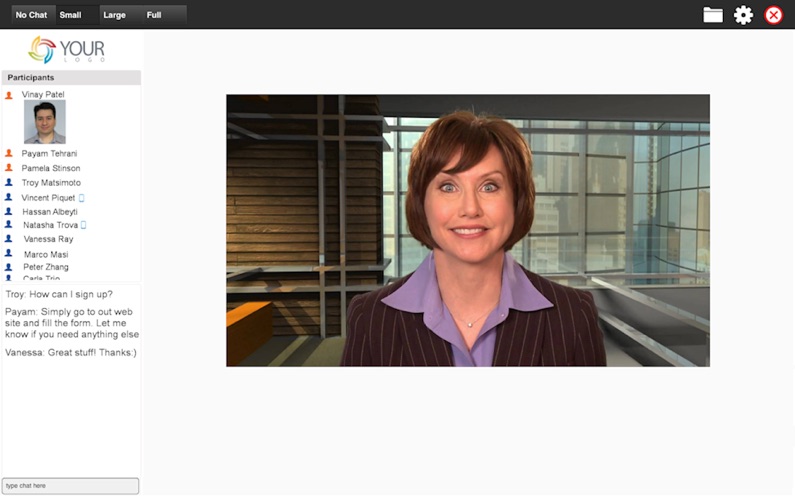Click Peter Zhang's blue user icon
This screenshot has height=497, width=795.
point(9,267)
